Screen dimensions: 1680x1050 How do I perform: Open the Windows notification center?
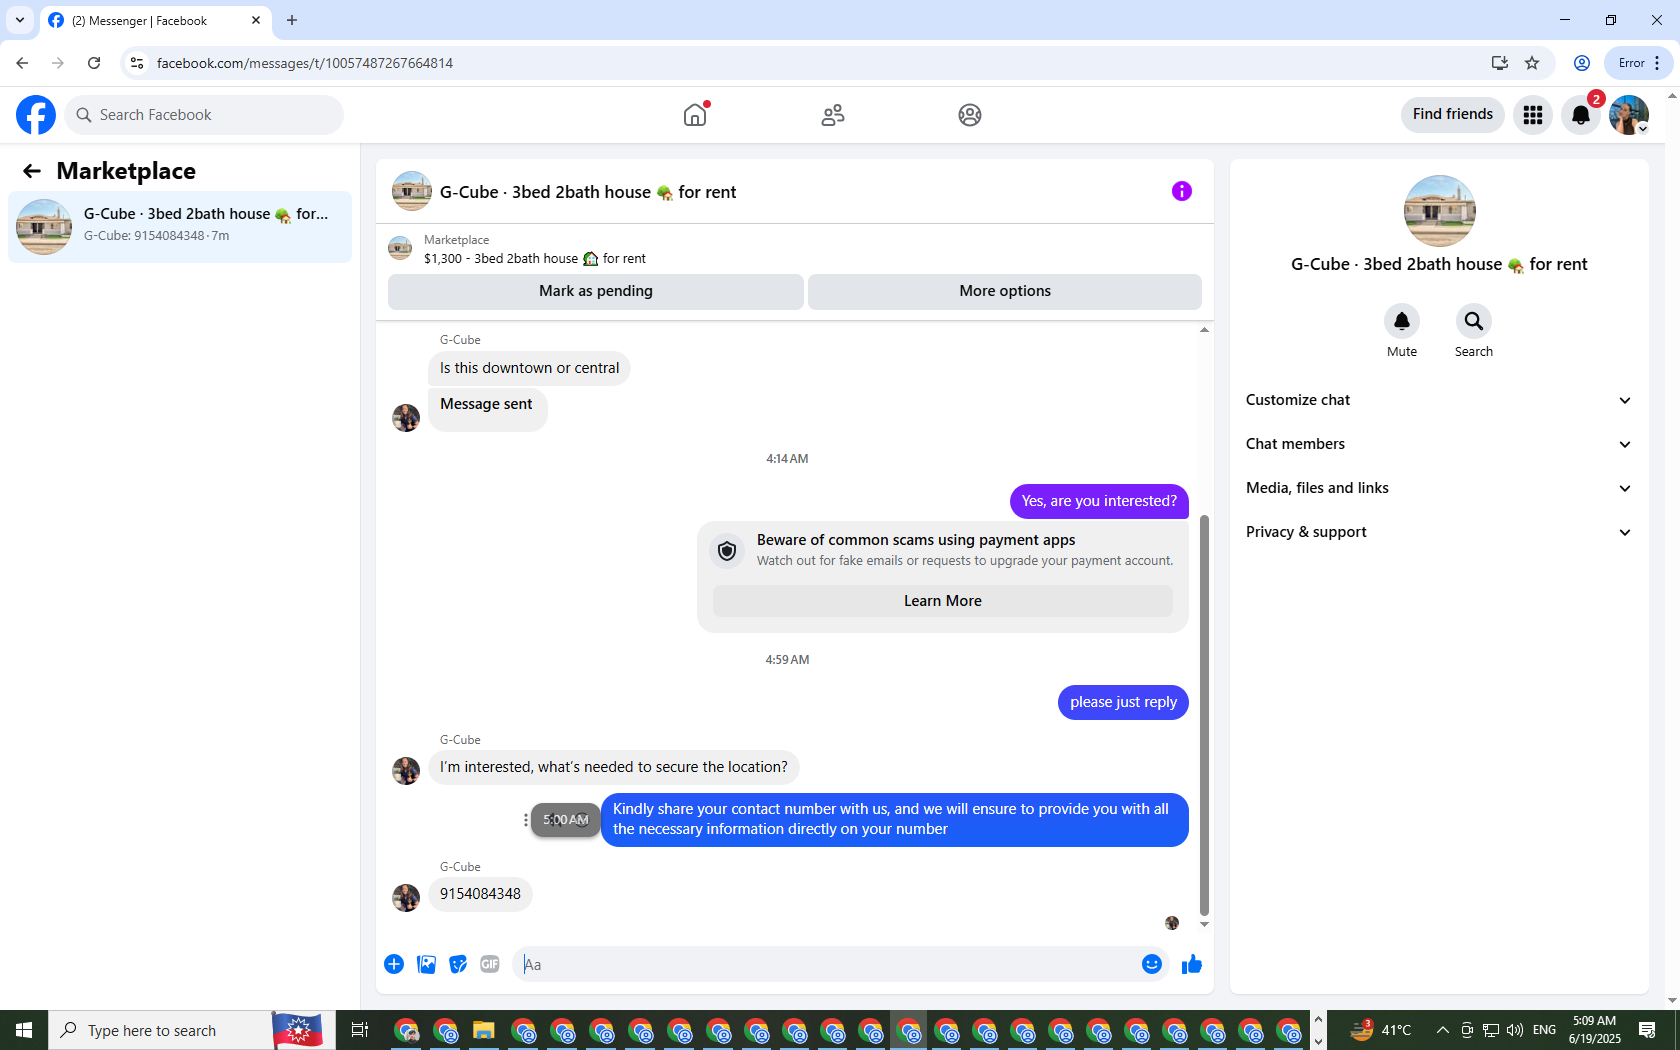pyautogui.click(x=1647, y=1030)
